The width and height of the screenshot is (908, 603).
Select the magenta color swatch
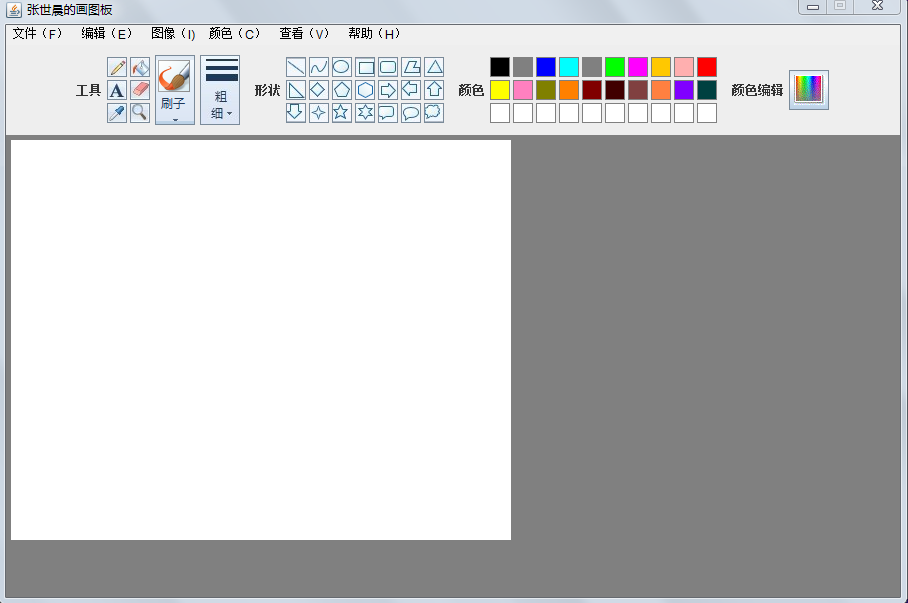[638, 67]
